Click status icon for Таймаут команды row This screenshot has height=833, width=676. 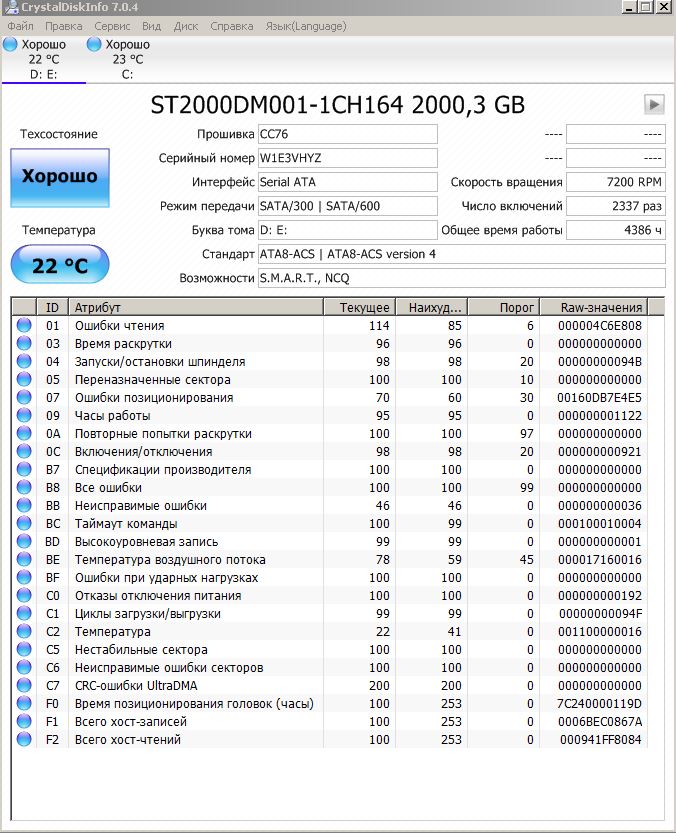[x=24, y=523]
